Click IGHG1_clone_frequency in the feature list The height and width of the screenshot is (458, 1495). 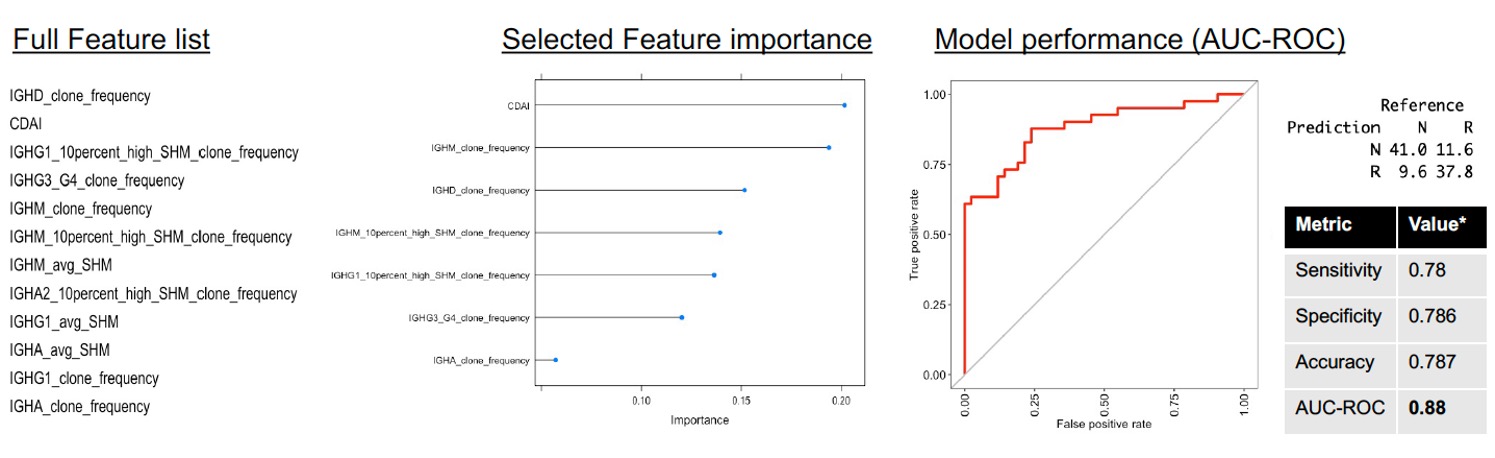pyautogui.click(x=84, y=379)
